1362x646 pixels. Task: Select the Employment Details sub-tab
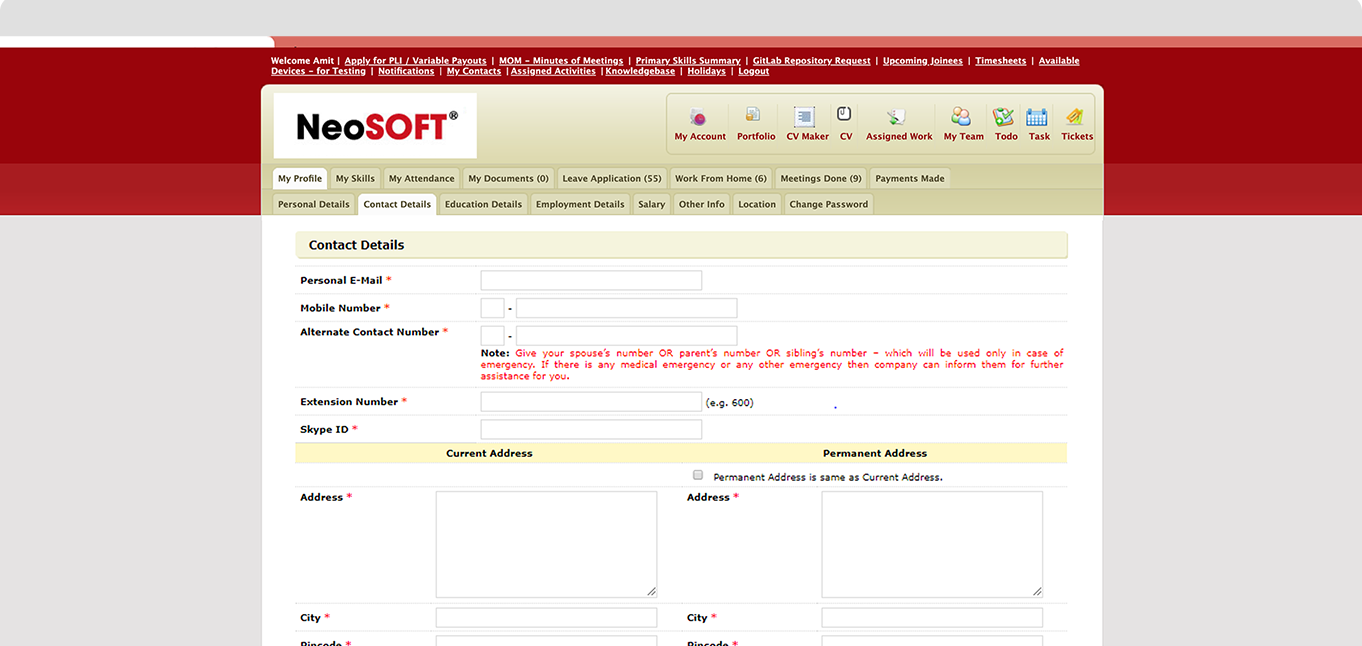pyautogui.click(x=580, y=204)
